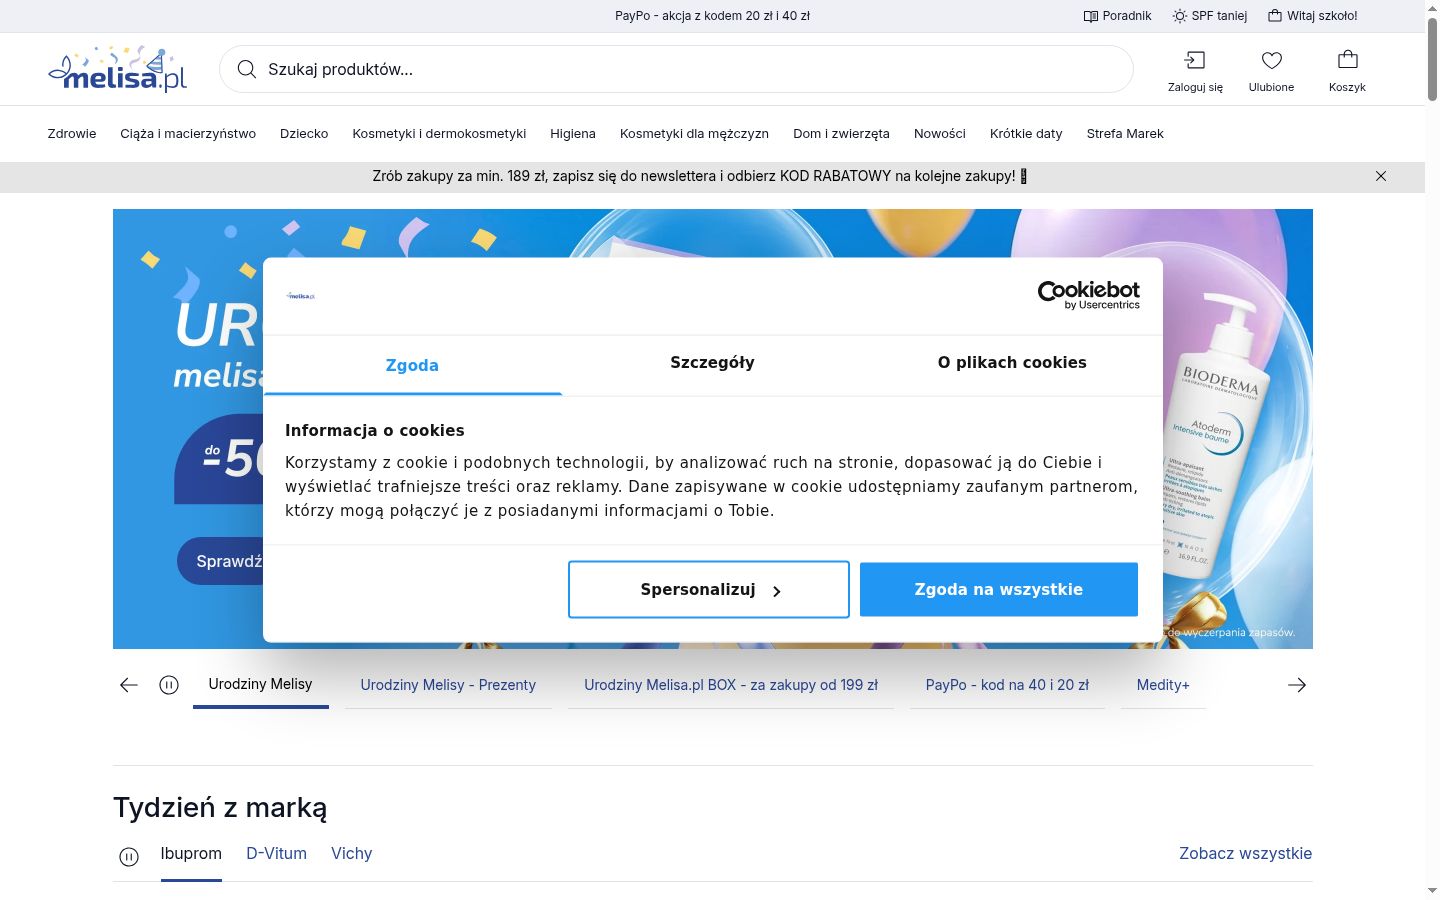Viewport: 1440px width, 900px height.
Task: Open the SPF taniej link
Action: pyautogui.click(x=1210, y=16)
